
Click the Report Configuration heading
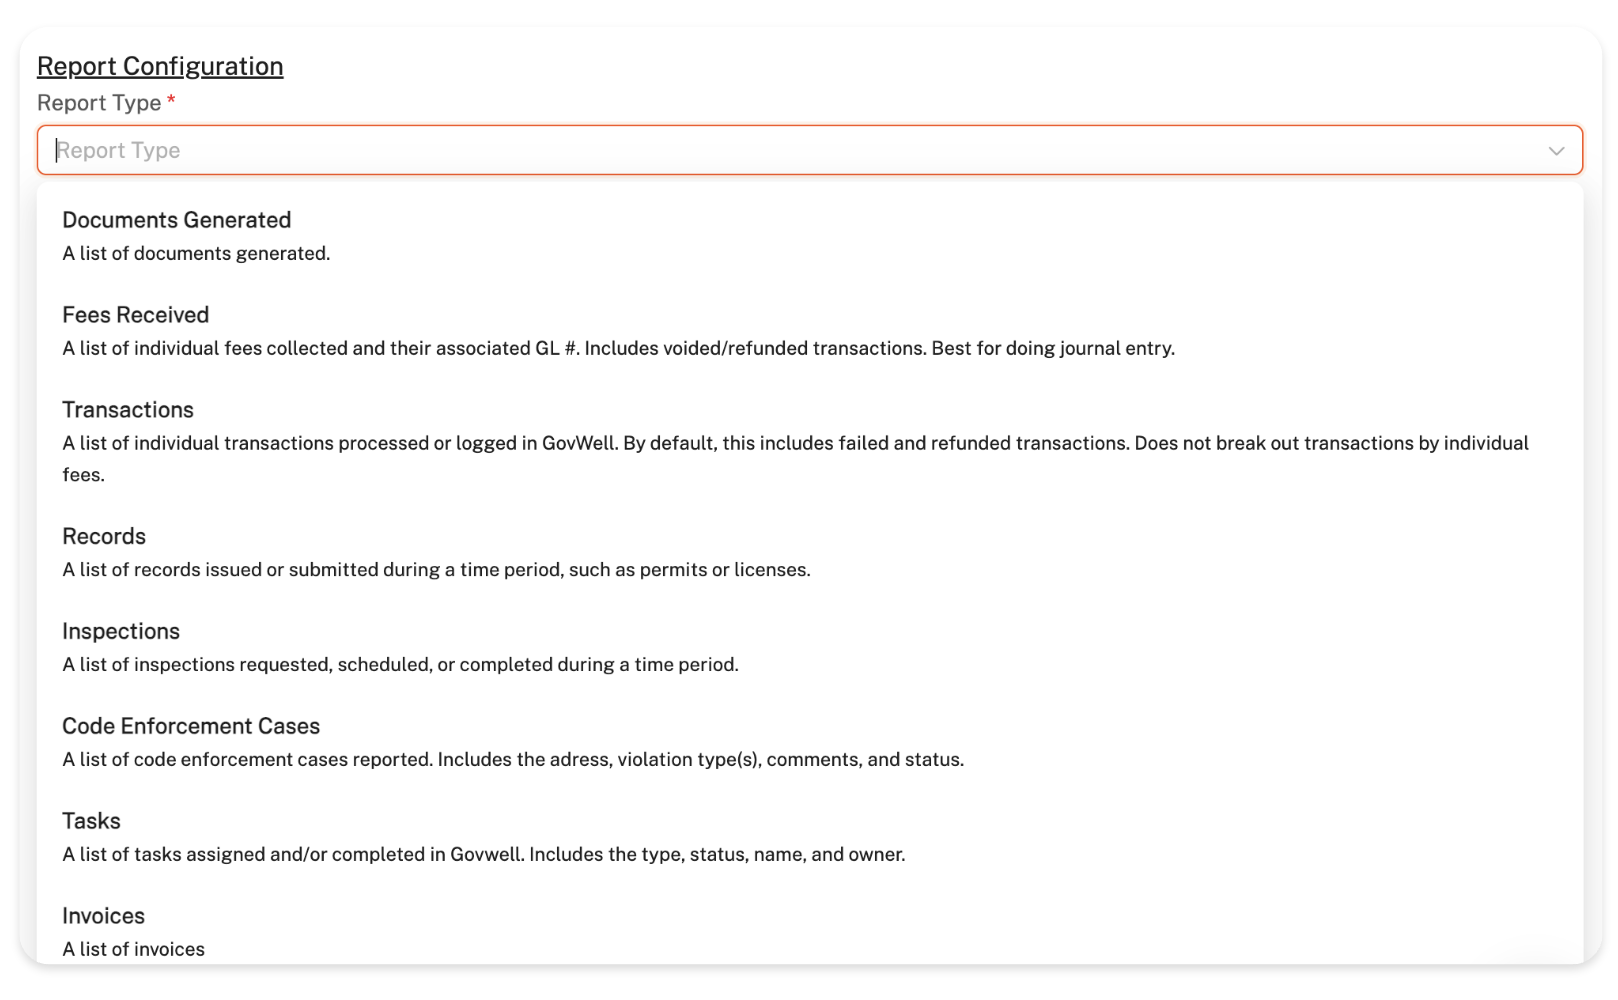[x=160, y=66]
